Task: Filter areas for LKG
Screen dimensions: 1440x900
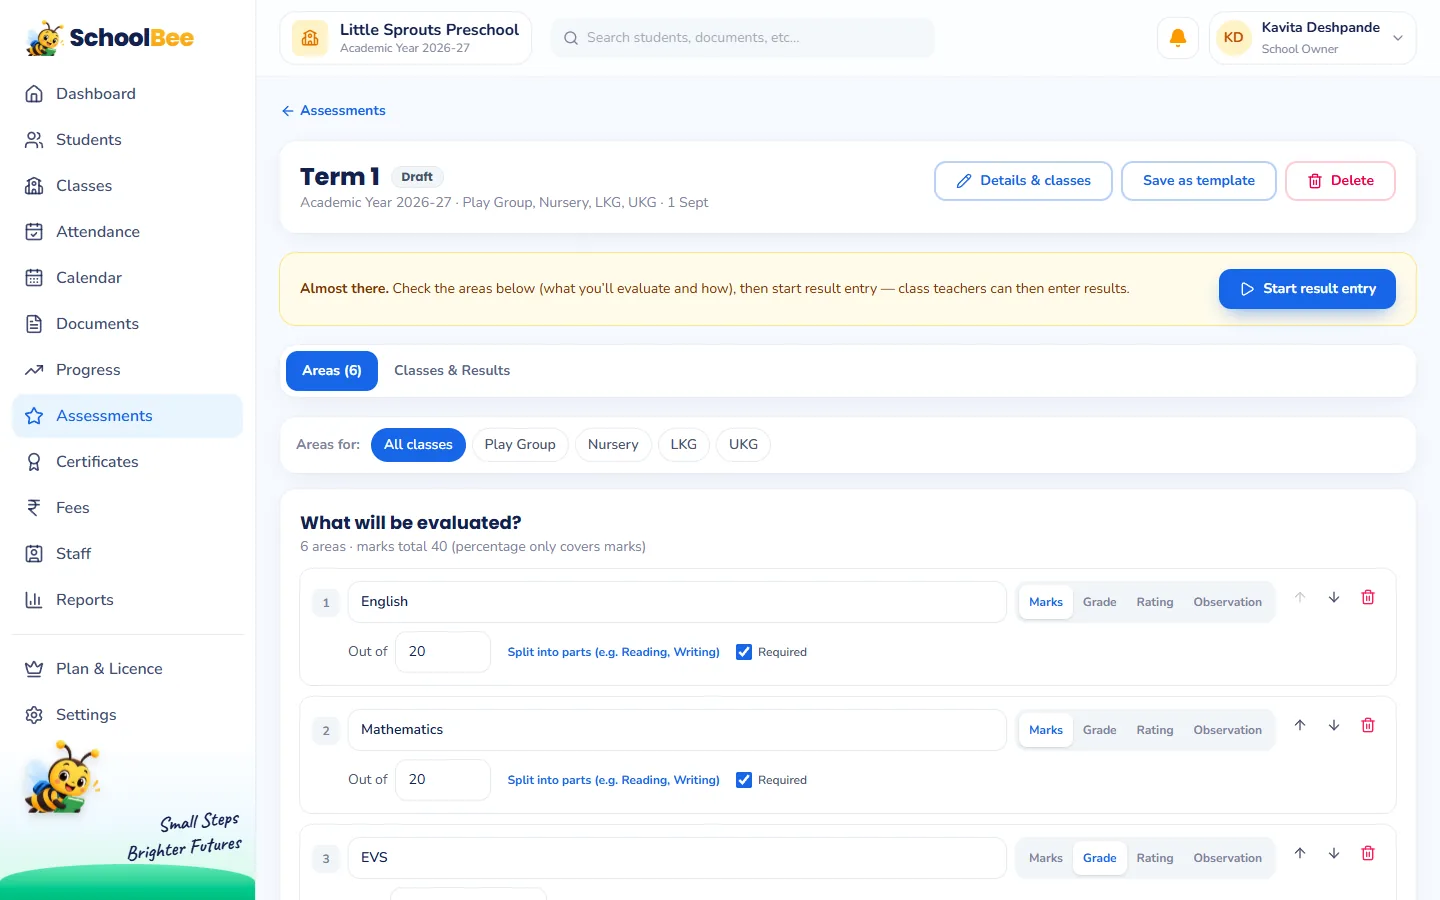Action: [684, 445]
